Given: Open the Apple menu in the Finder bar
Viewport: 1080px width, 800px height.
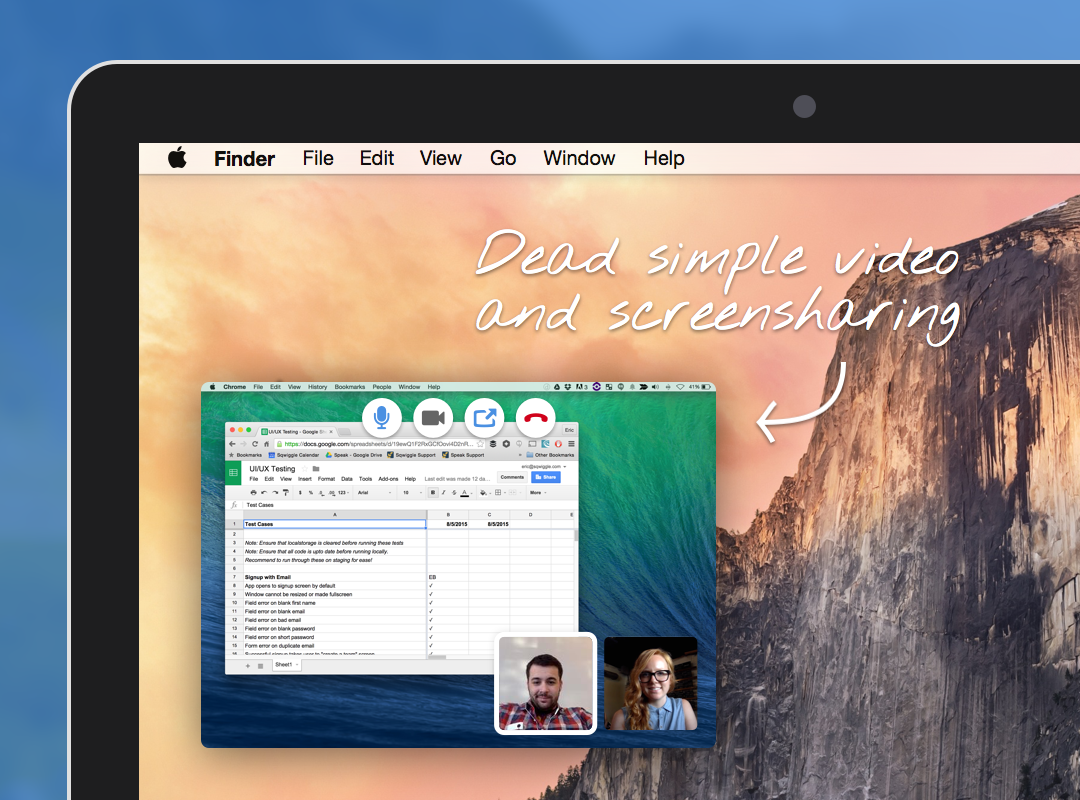Looking at the screenshot, I should 177,158.
